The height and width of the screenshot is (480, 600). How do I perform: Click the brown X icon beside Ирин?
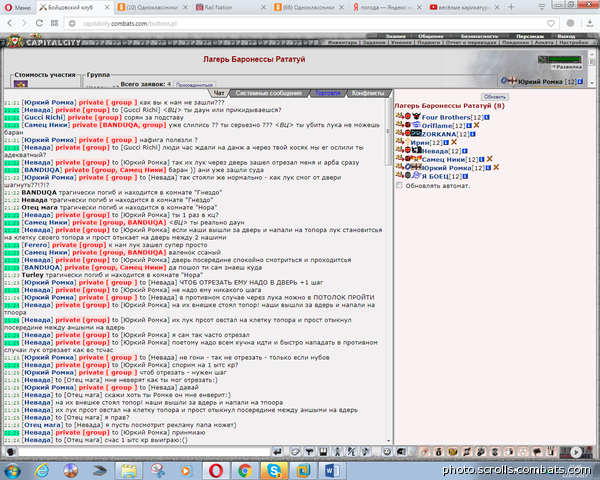[x=454, y=142]
